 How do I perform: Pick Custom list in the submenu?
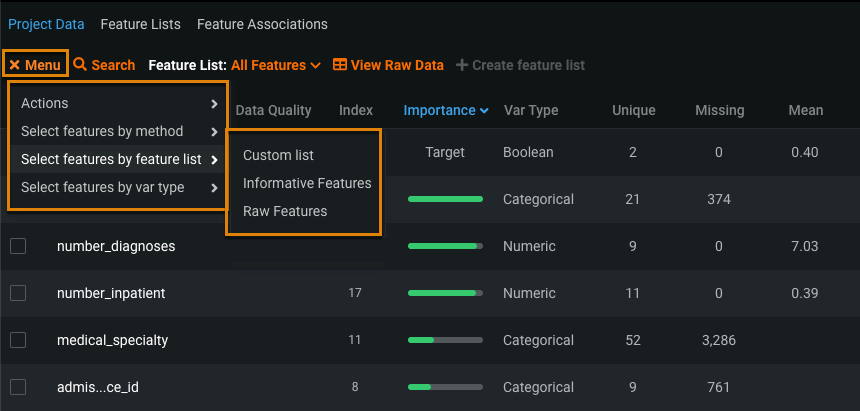click(278, 155)
